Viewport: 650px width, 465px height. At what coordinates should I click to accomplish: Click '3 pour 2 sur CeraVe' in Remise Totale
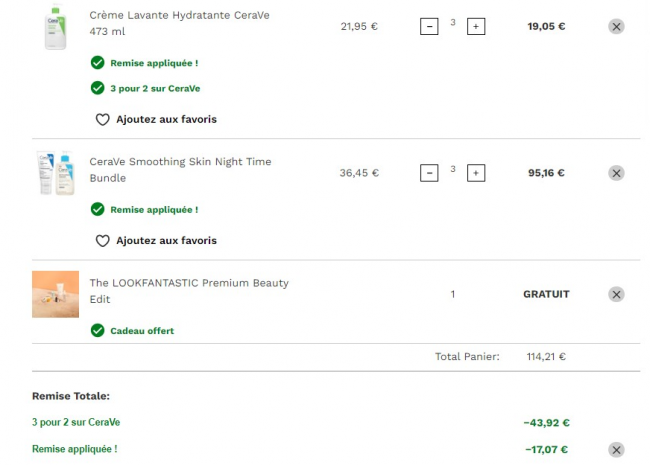76,422
